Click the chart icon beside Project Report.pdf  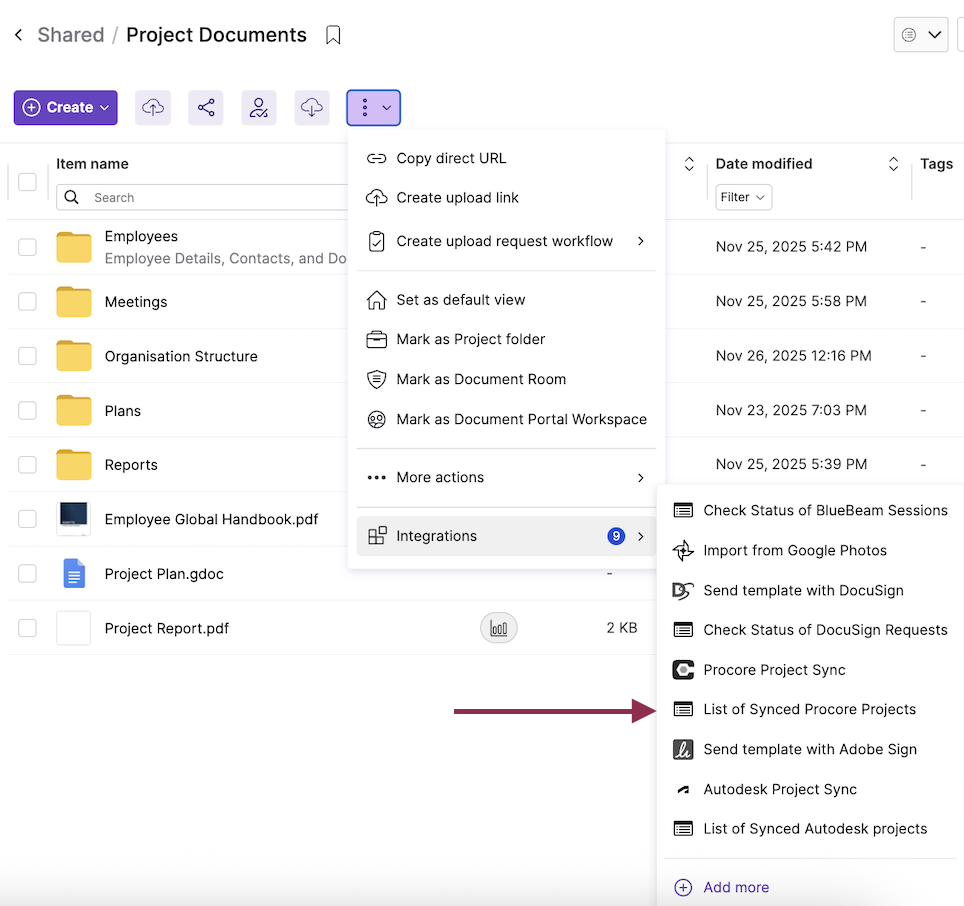coord(499,628)
